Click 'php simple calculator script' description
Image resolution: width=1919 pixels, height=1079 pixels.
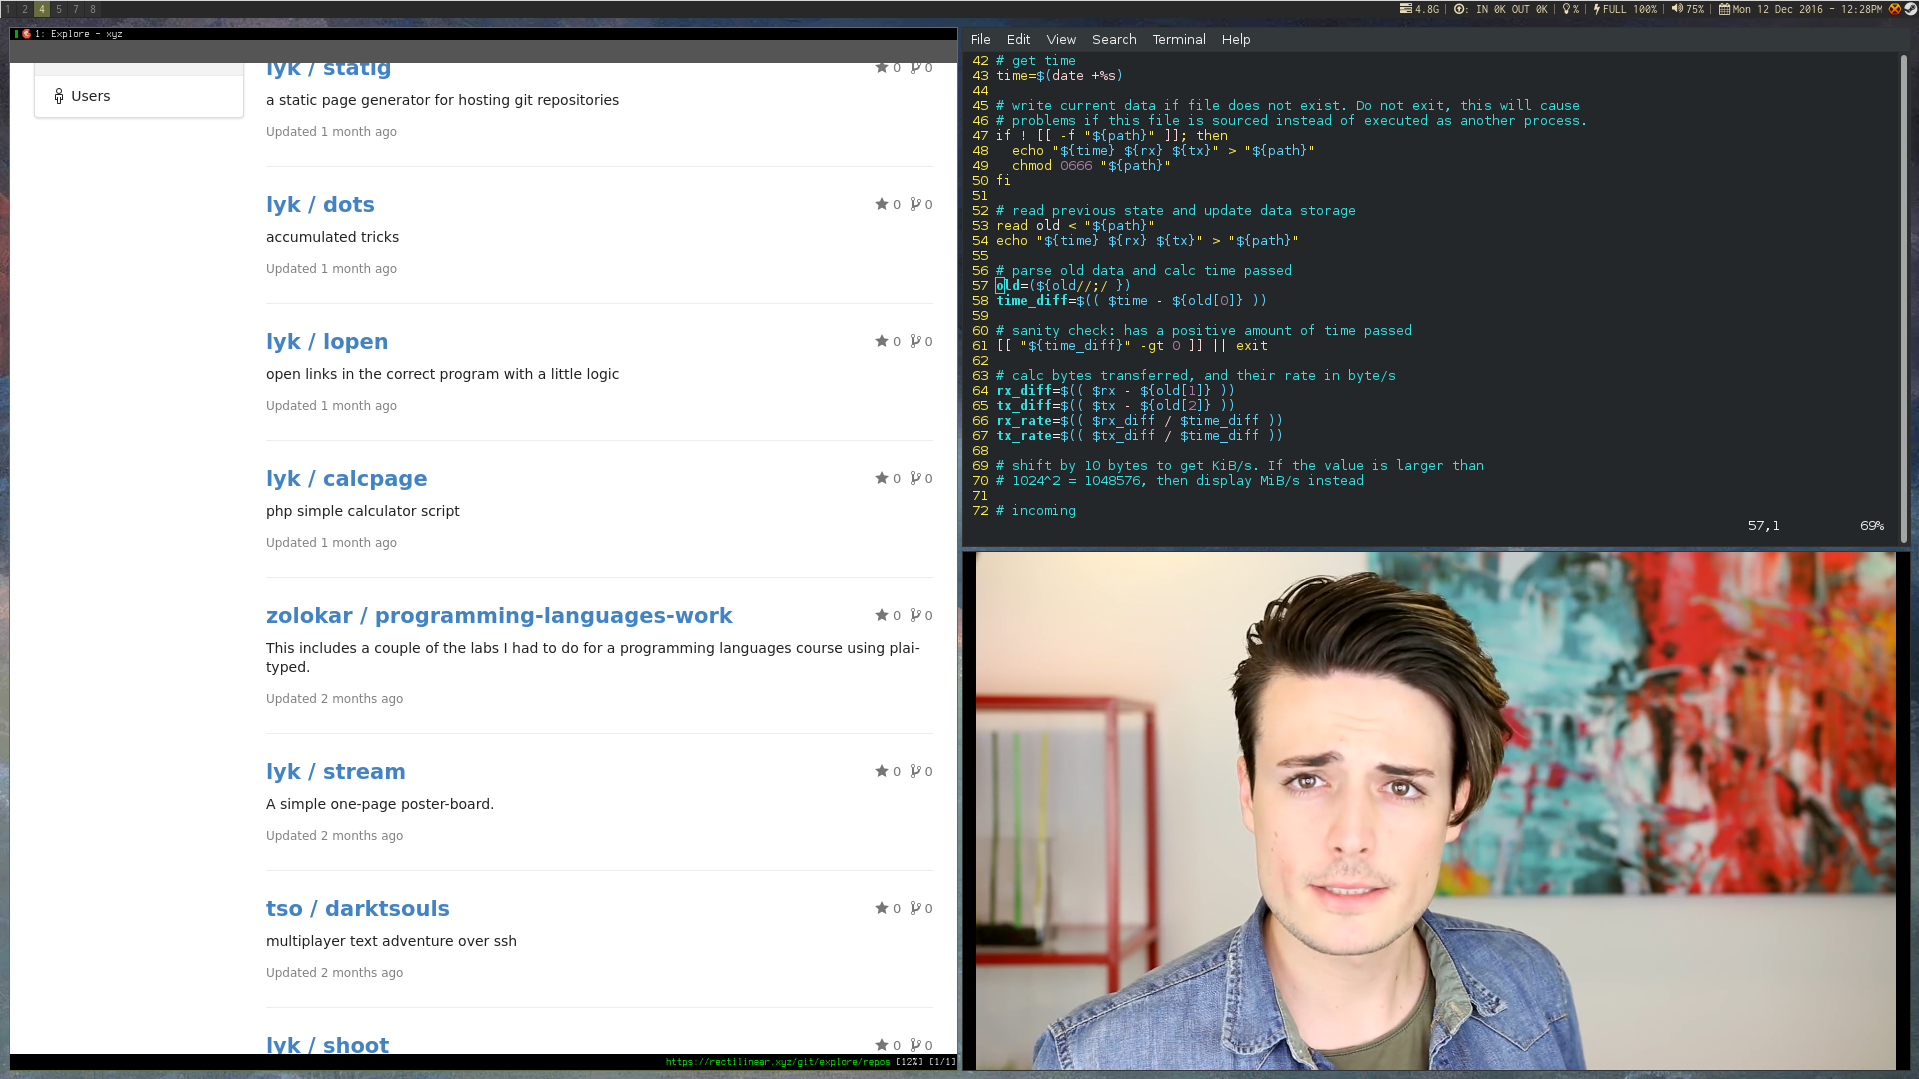362,511
